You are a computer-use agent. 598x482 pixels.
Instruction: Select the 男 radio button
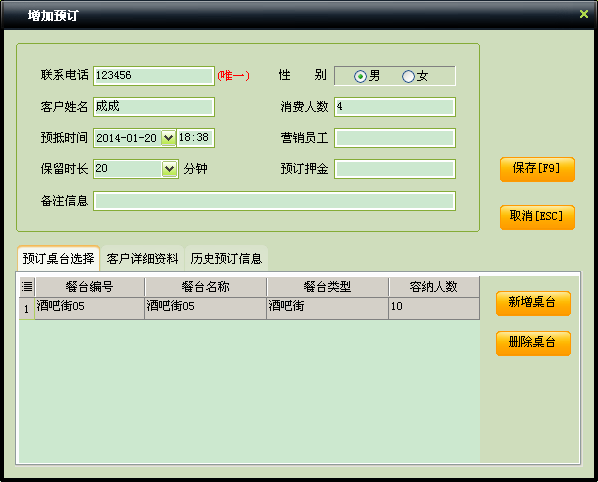(360, 76)
